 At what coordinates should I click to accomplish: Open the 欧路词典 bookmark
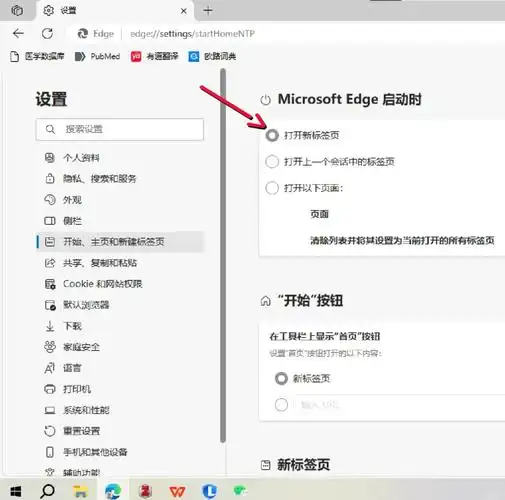tap(212, 56)
